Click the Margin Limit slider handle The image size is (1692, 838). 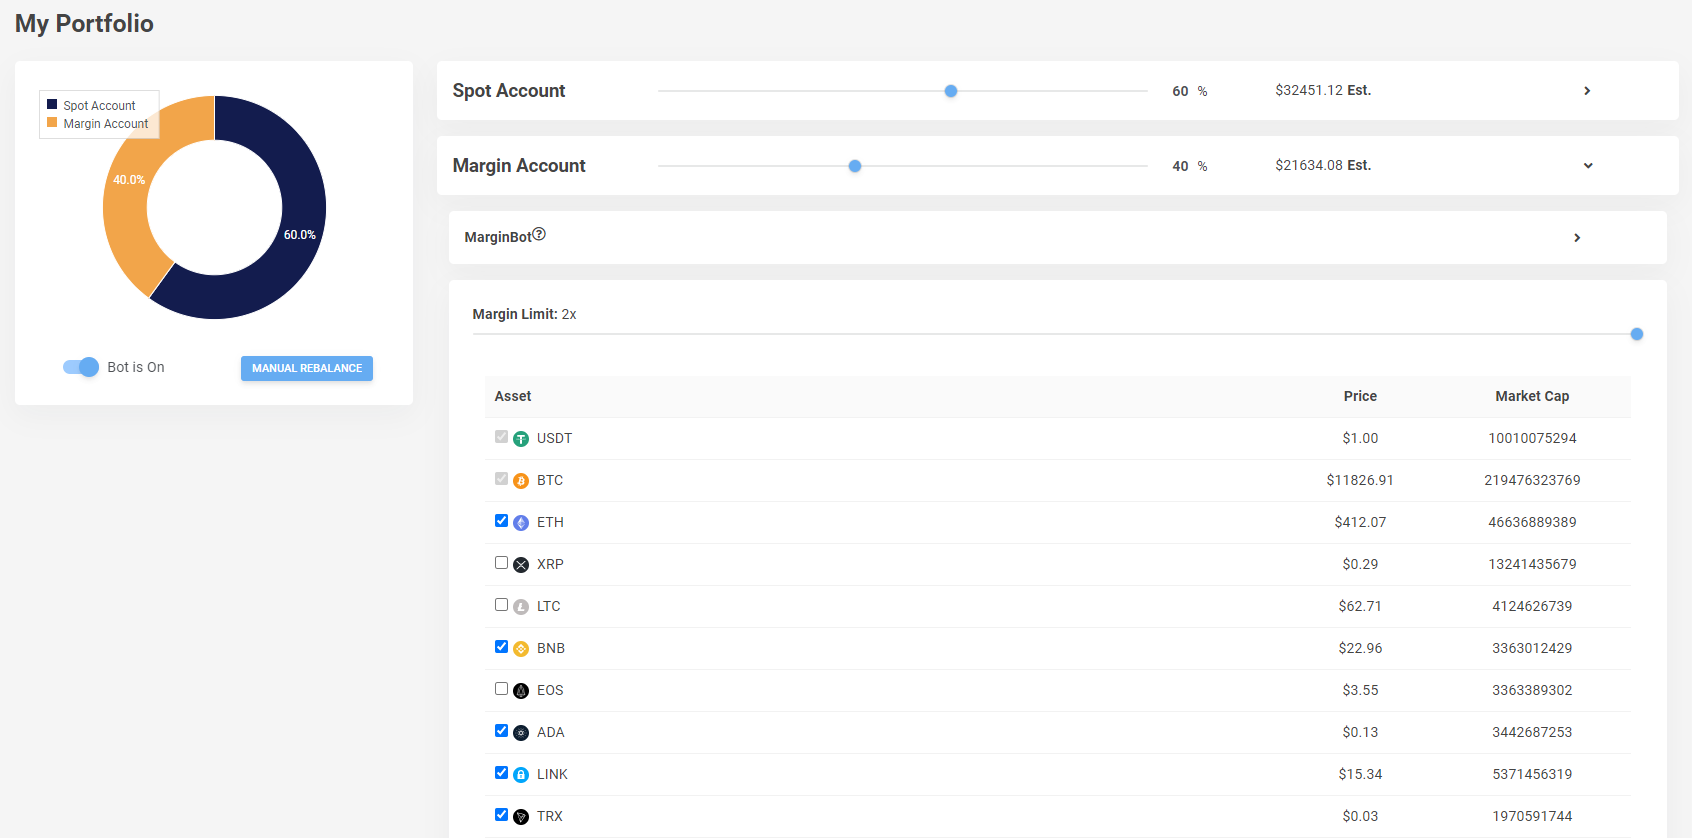[x=1637, y=334]
